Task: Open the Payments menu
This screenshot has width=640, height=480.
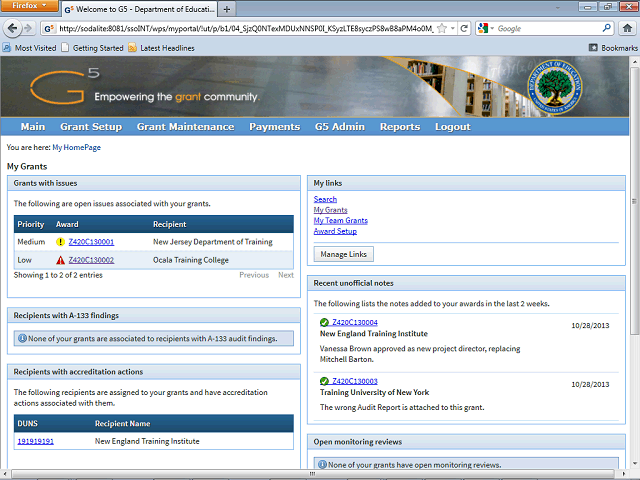Action: 274,127
